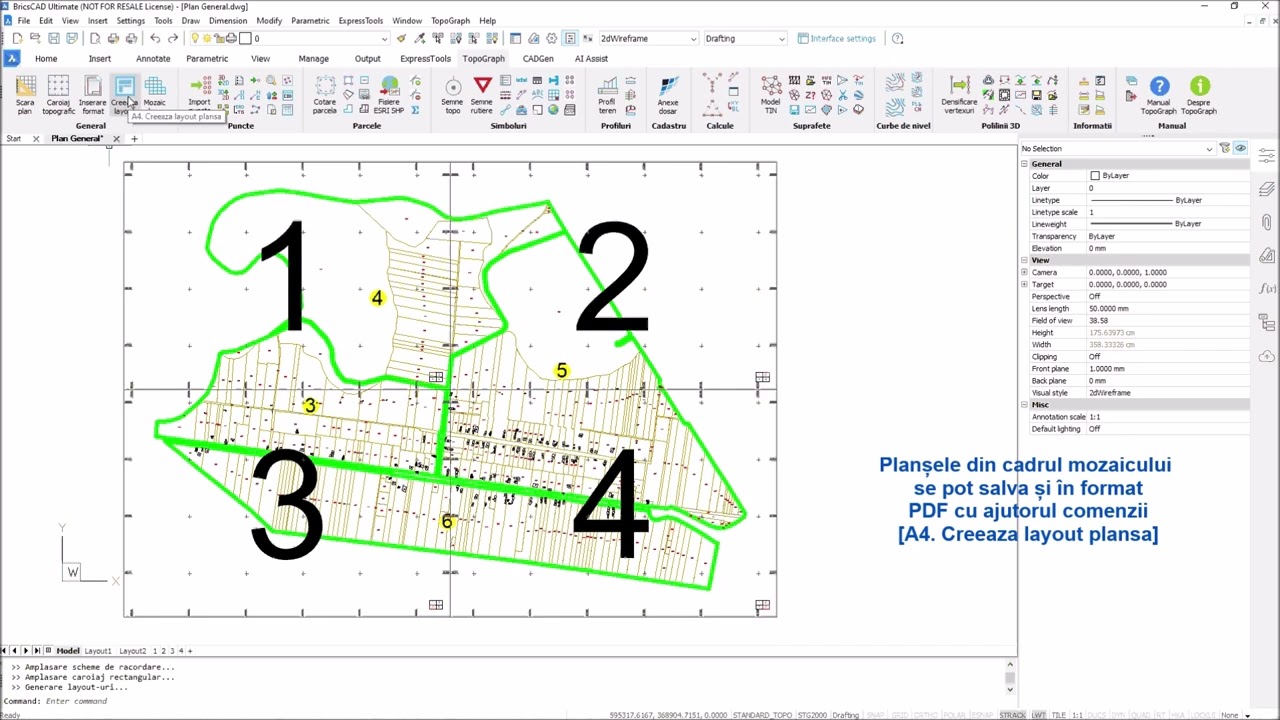Viewport: 1280px width, 720px height.
Task: Toggle LWT lineweight display
Action: coord(1039,715)
